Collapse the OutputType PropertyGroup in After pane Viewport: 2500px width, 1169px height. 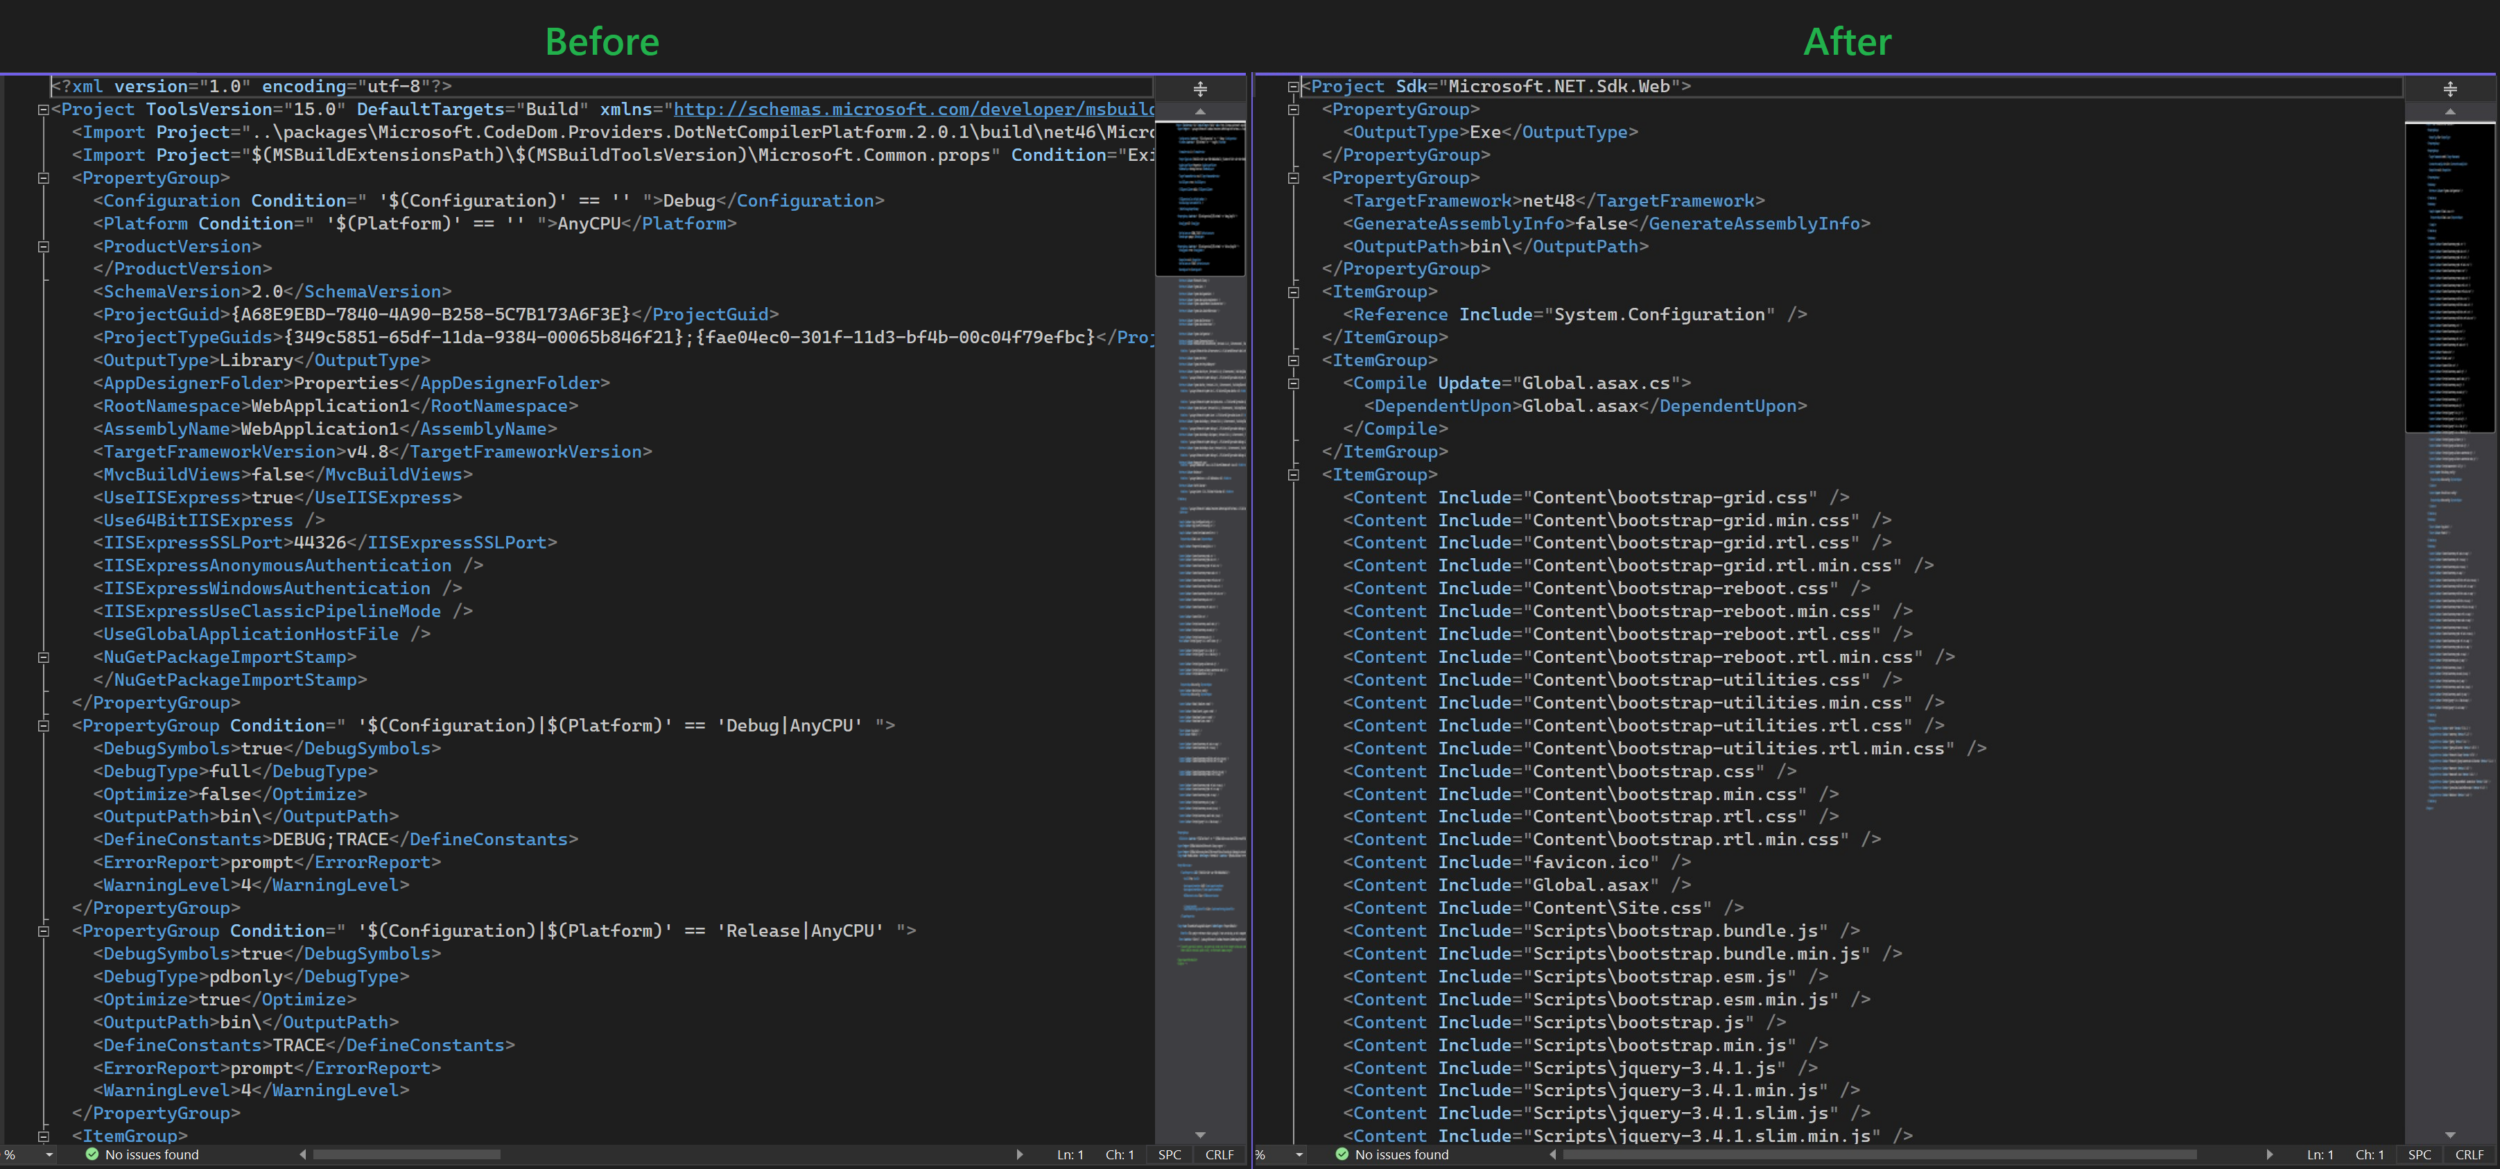1293,110
